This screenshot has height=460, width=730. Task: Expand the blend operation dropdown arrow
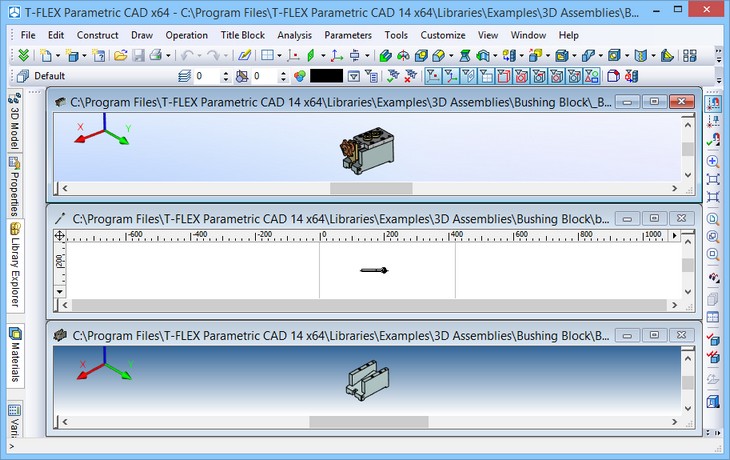click(451, 56)
